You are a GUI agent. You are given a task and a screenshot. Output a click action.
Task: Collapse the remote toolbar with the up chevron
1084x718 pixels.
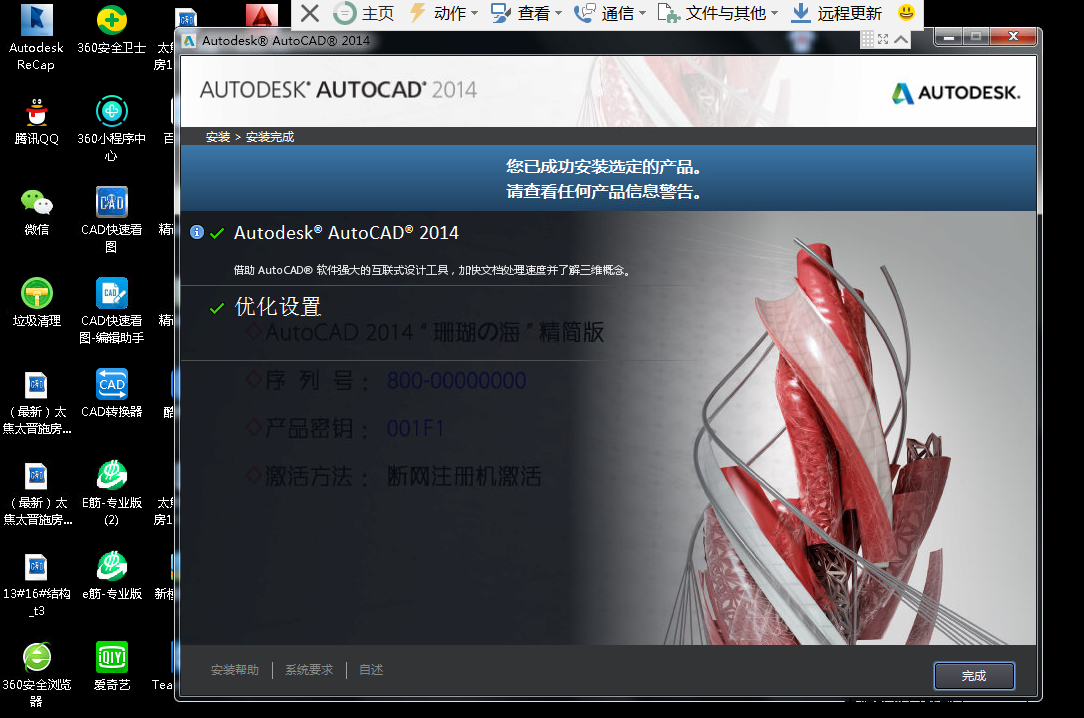tap(901, 39)
